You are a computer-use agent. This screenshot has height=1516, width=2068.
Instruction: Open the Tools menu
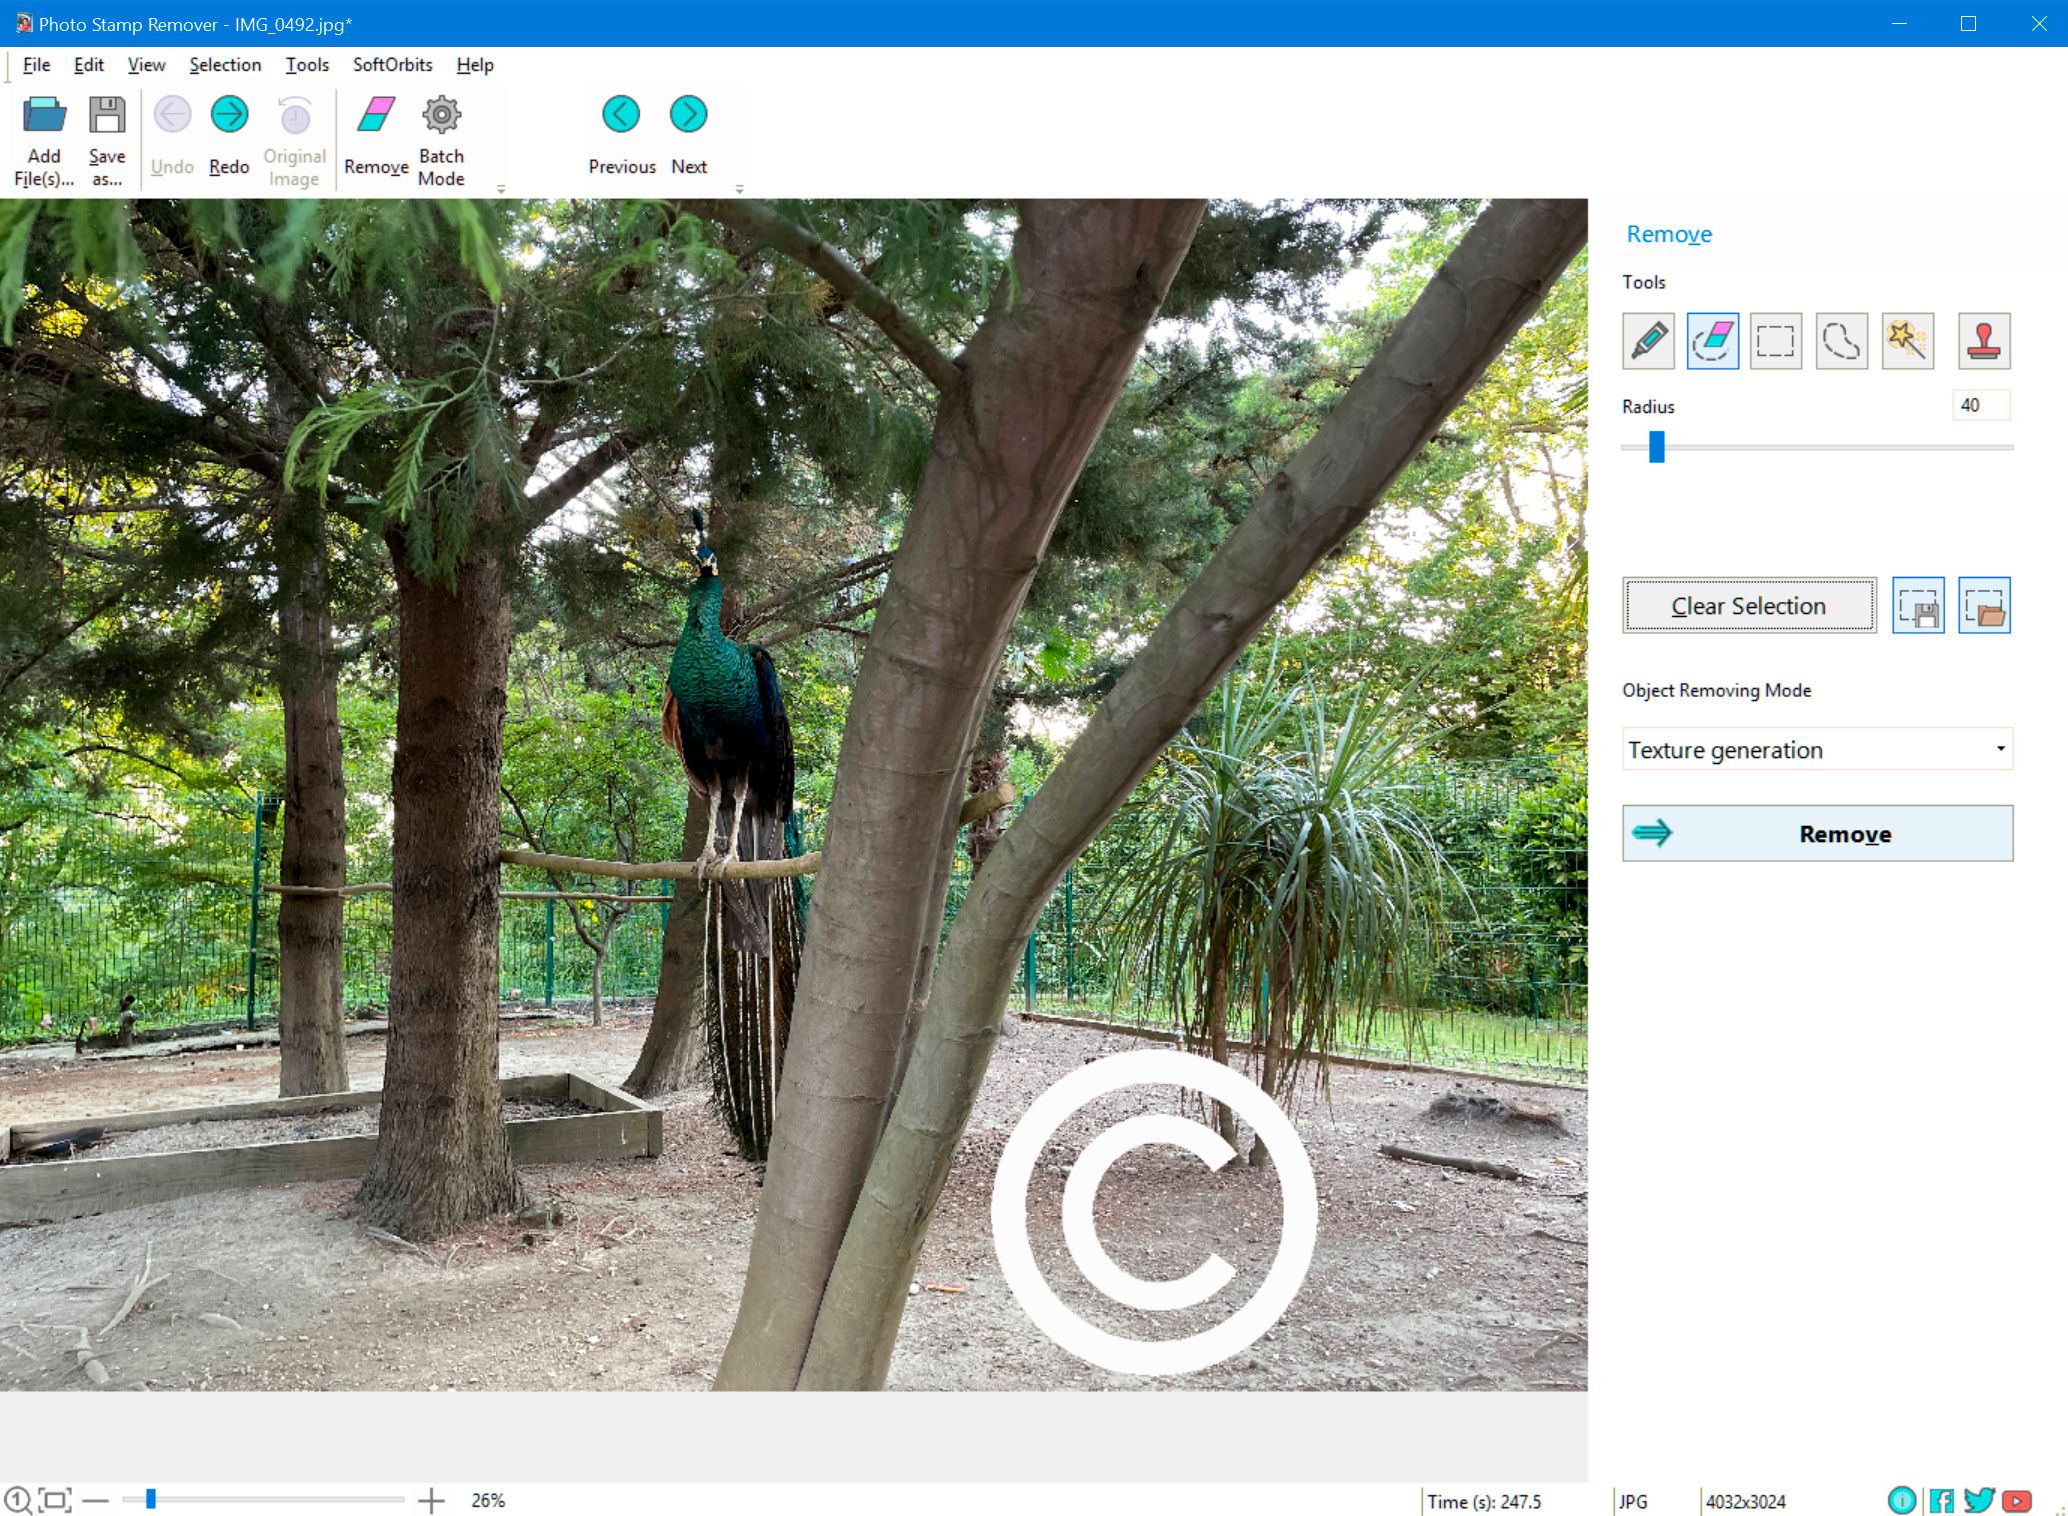click(x=305, y=64)
